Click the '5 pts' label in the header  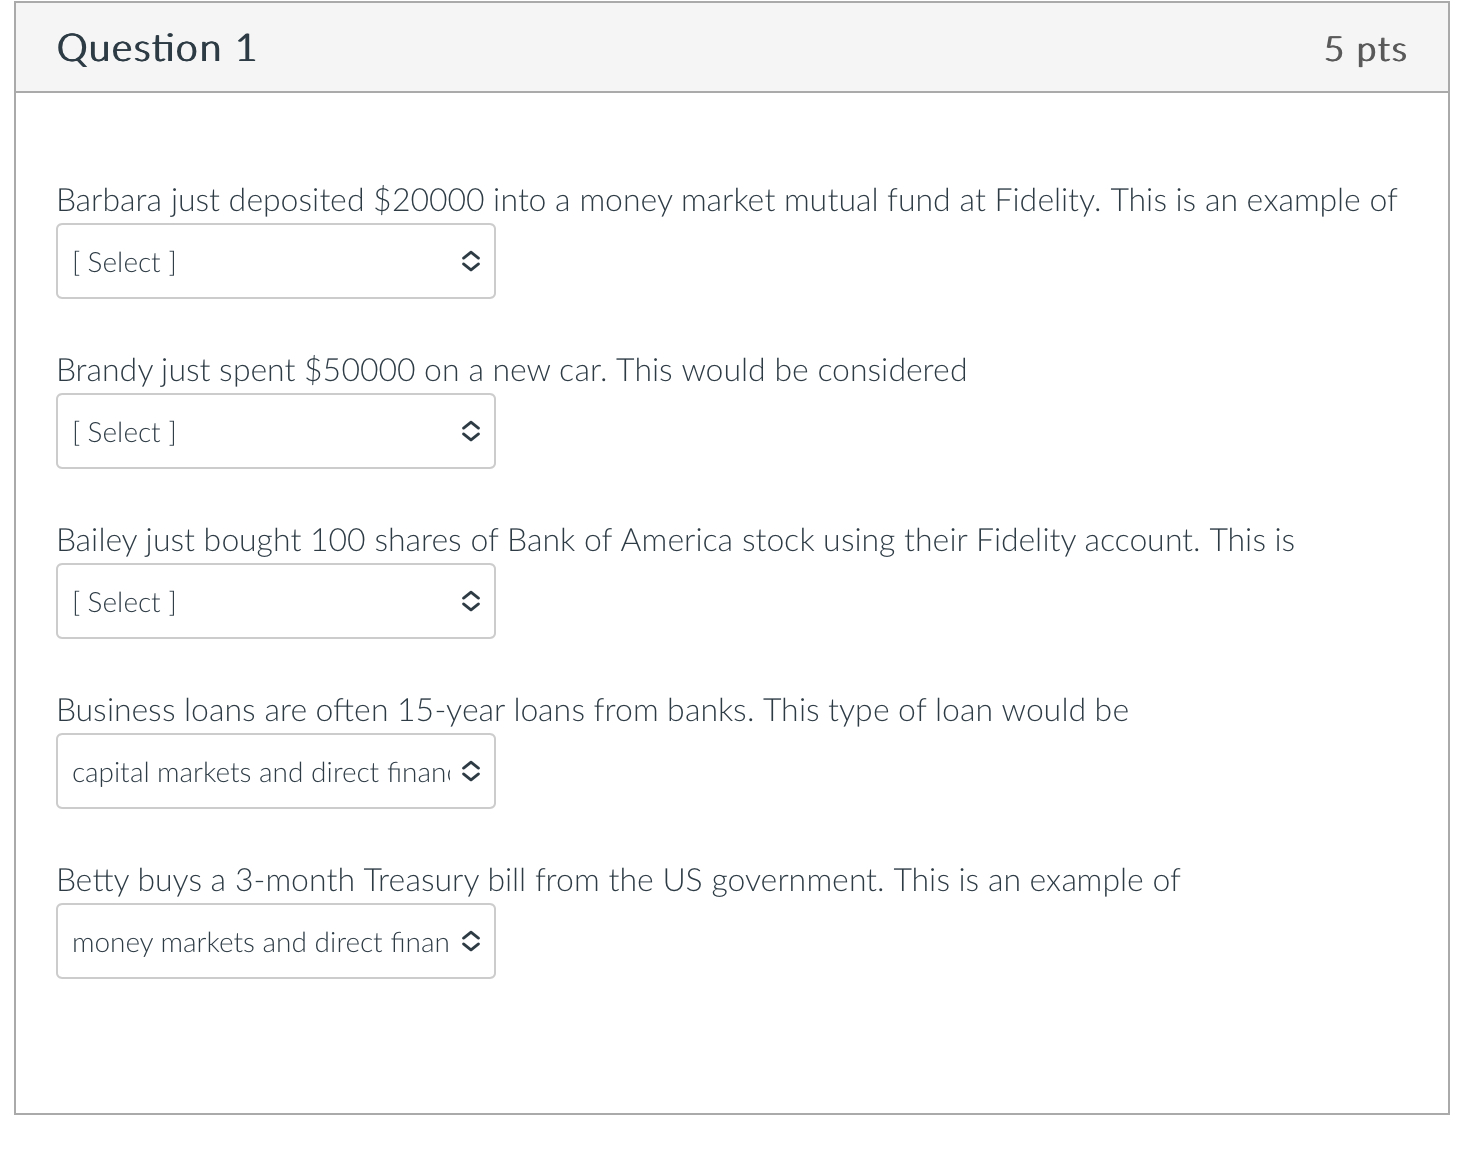pyautogui.click(x=1366, y=47)
